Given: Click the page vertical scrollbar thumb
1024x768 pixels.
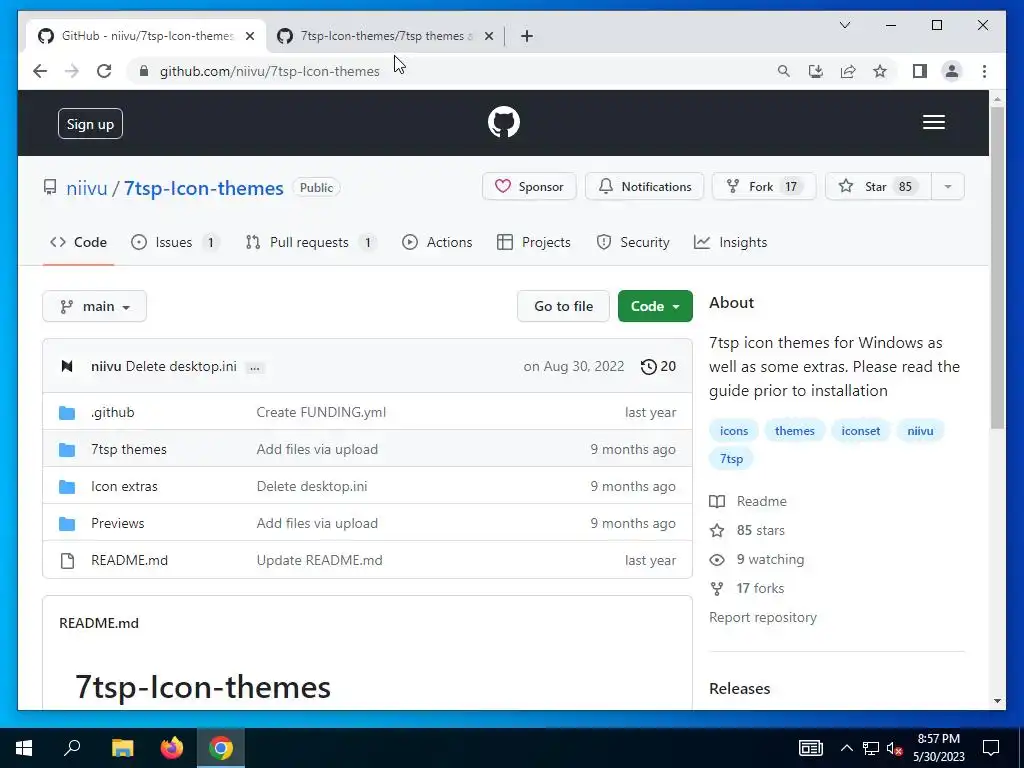Looking at the screenshot, I should (x=997, y=268).
